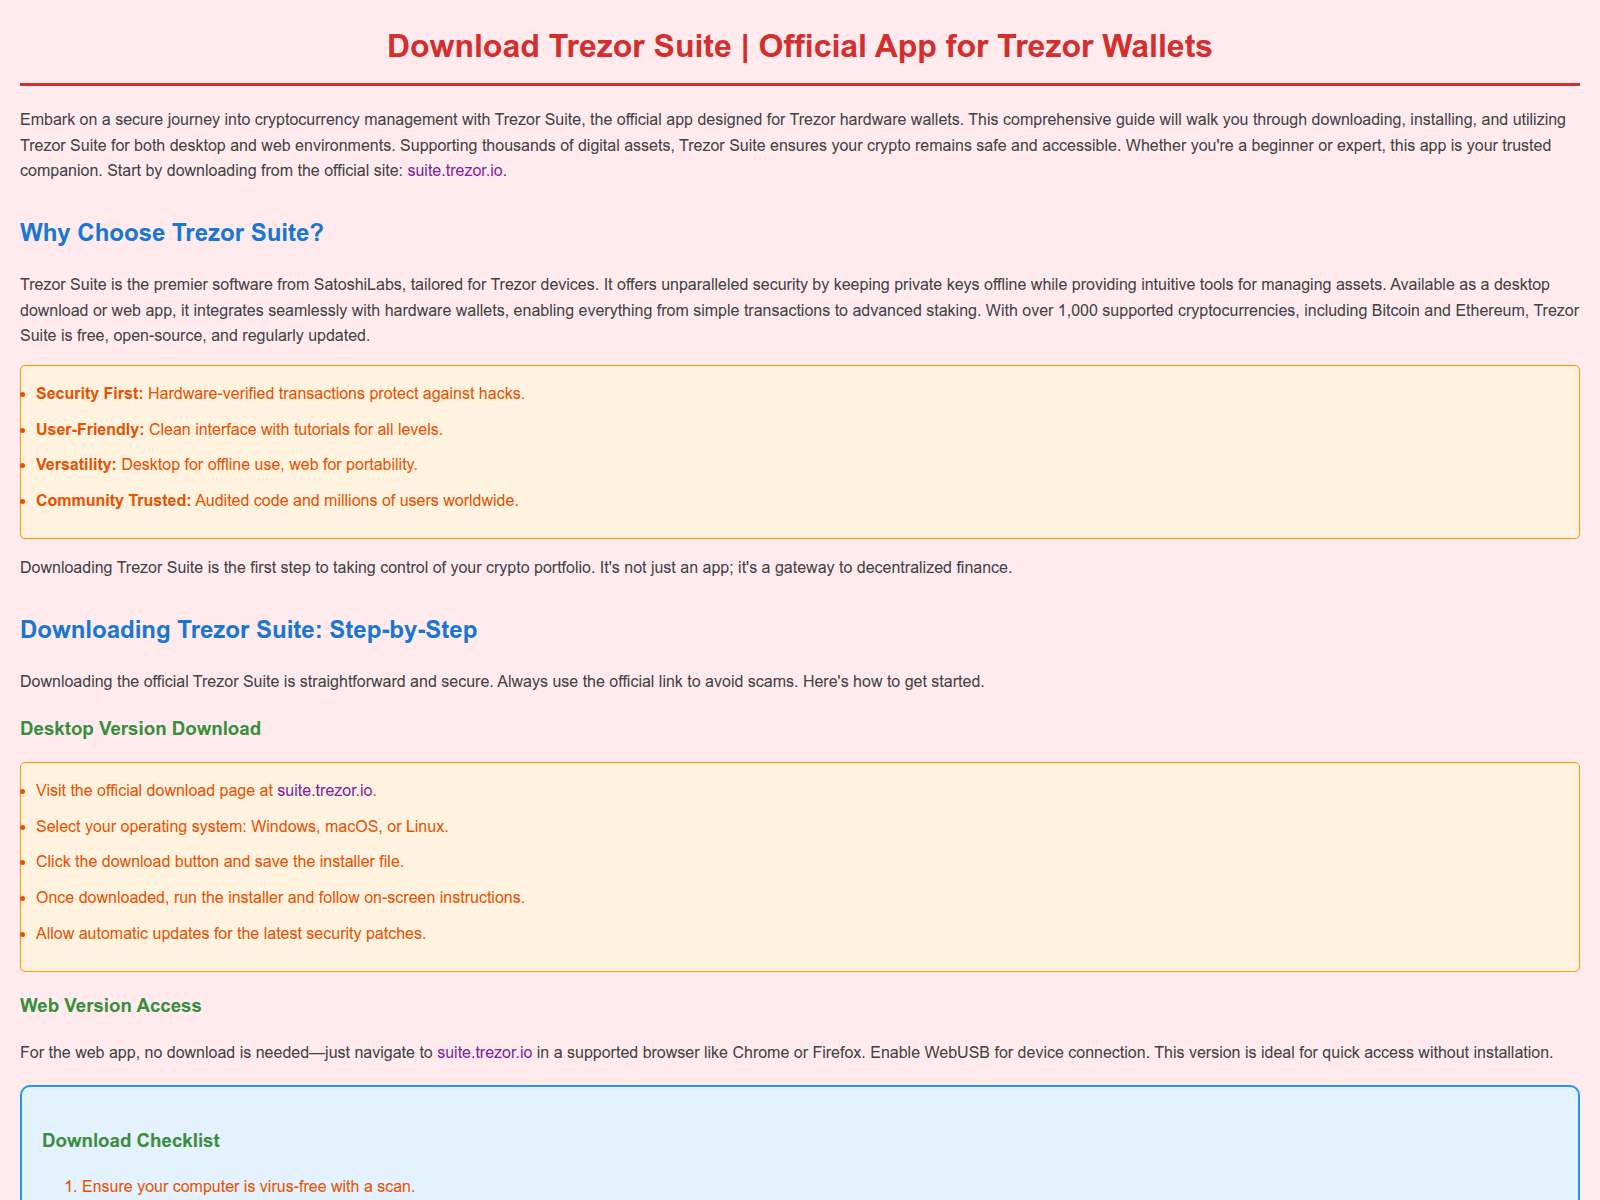This screenshot has height=1200, width=1600.
Task: Click the 'User-Friendly:' bullet item
Action: pos(239,430)
